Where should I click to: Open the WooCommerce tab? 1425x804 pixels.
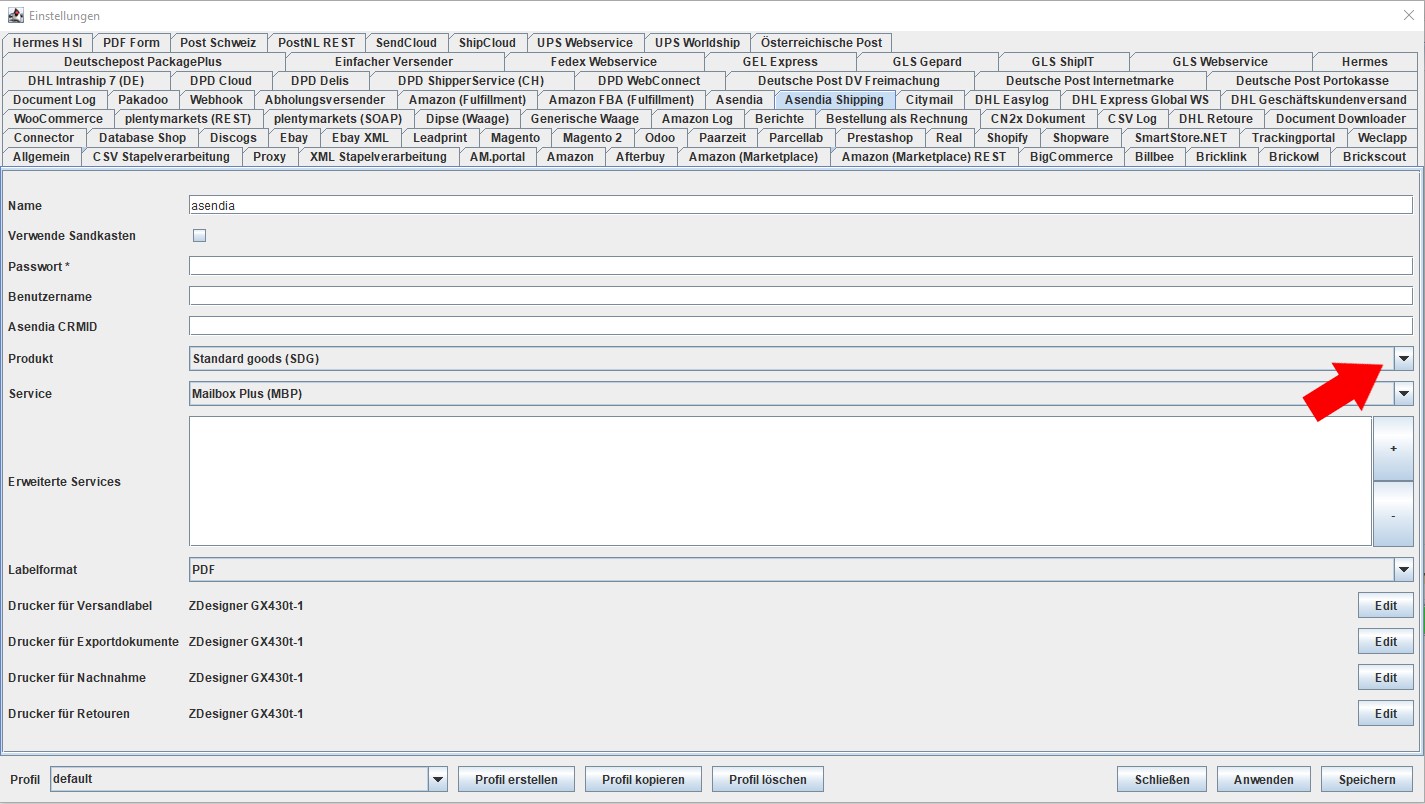pos(58,119)
